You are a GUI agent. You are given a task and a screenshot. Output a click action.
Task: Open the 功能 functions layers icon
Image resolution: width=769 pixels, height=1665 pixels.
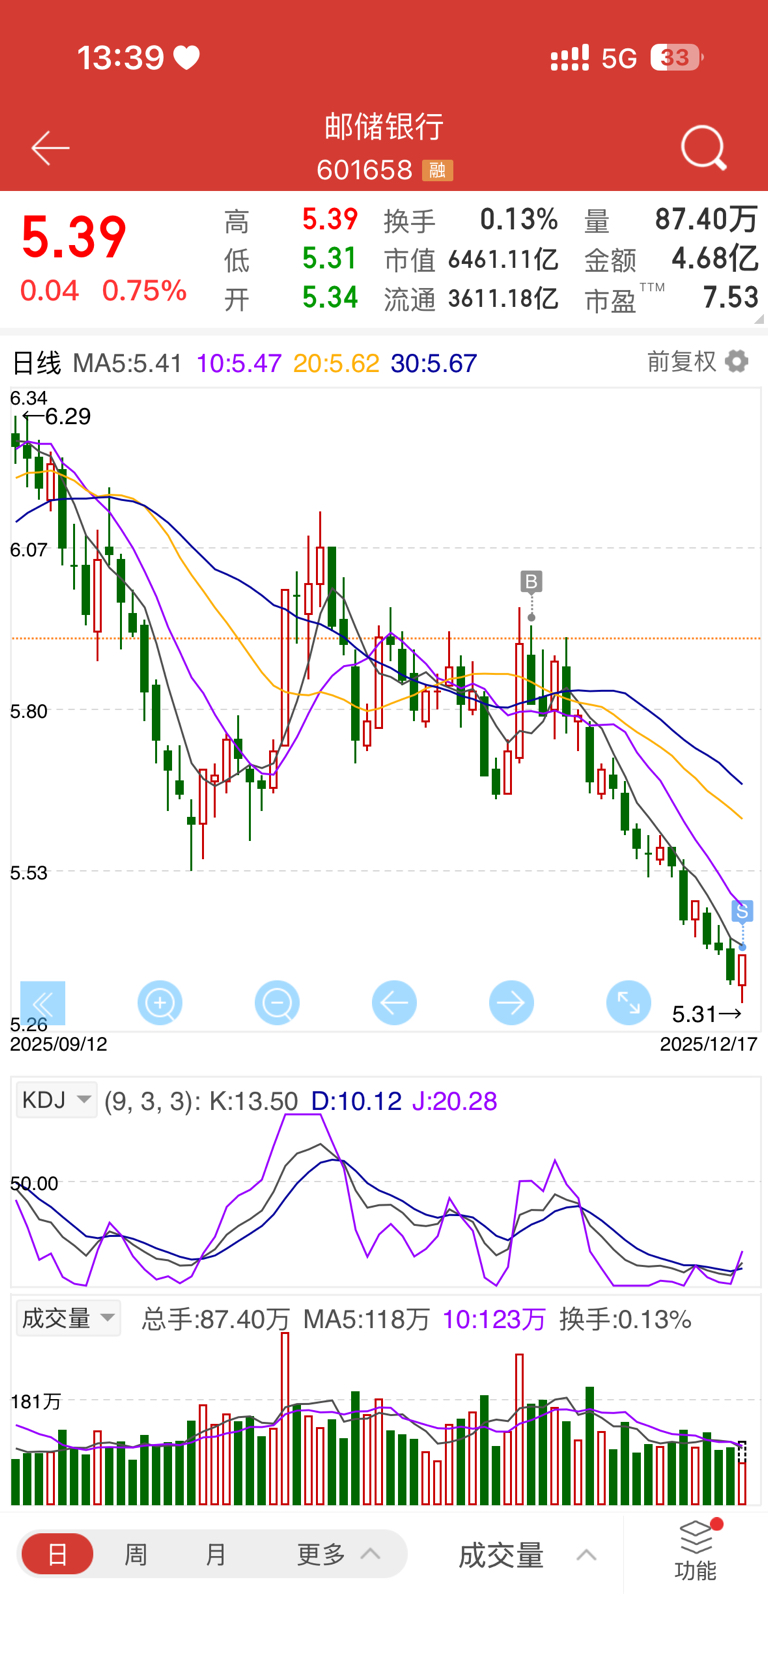[x=696, y=1550]
